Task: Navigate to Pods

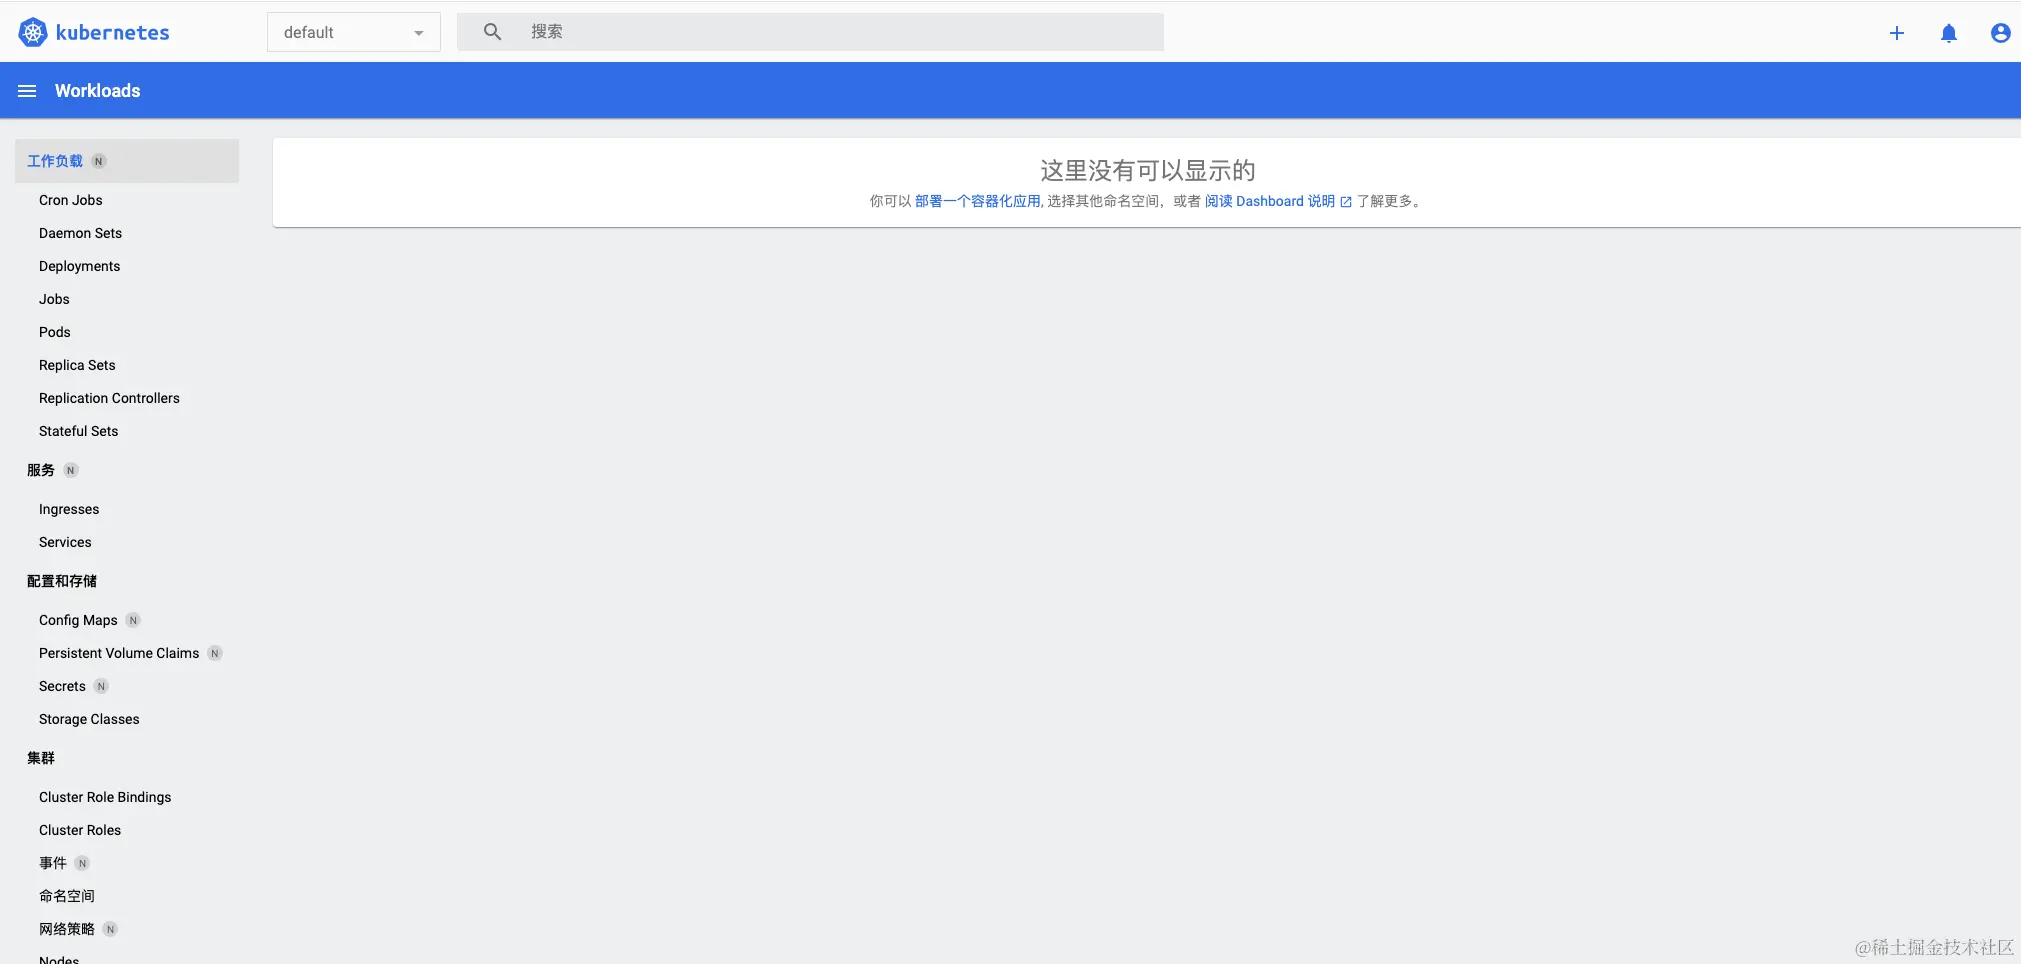Action: [54, 332]
